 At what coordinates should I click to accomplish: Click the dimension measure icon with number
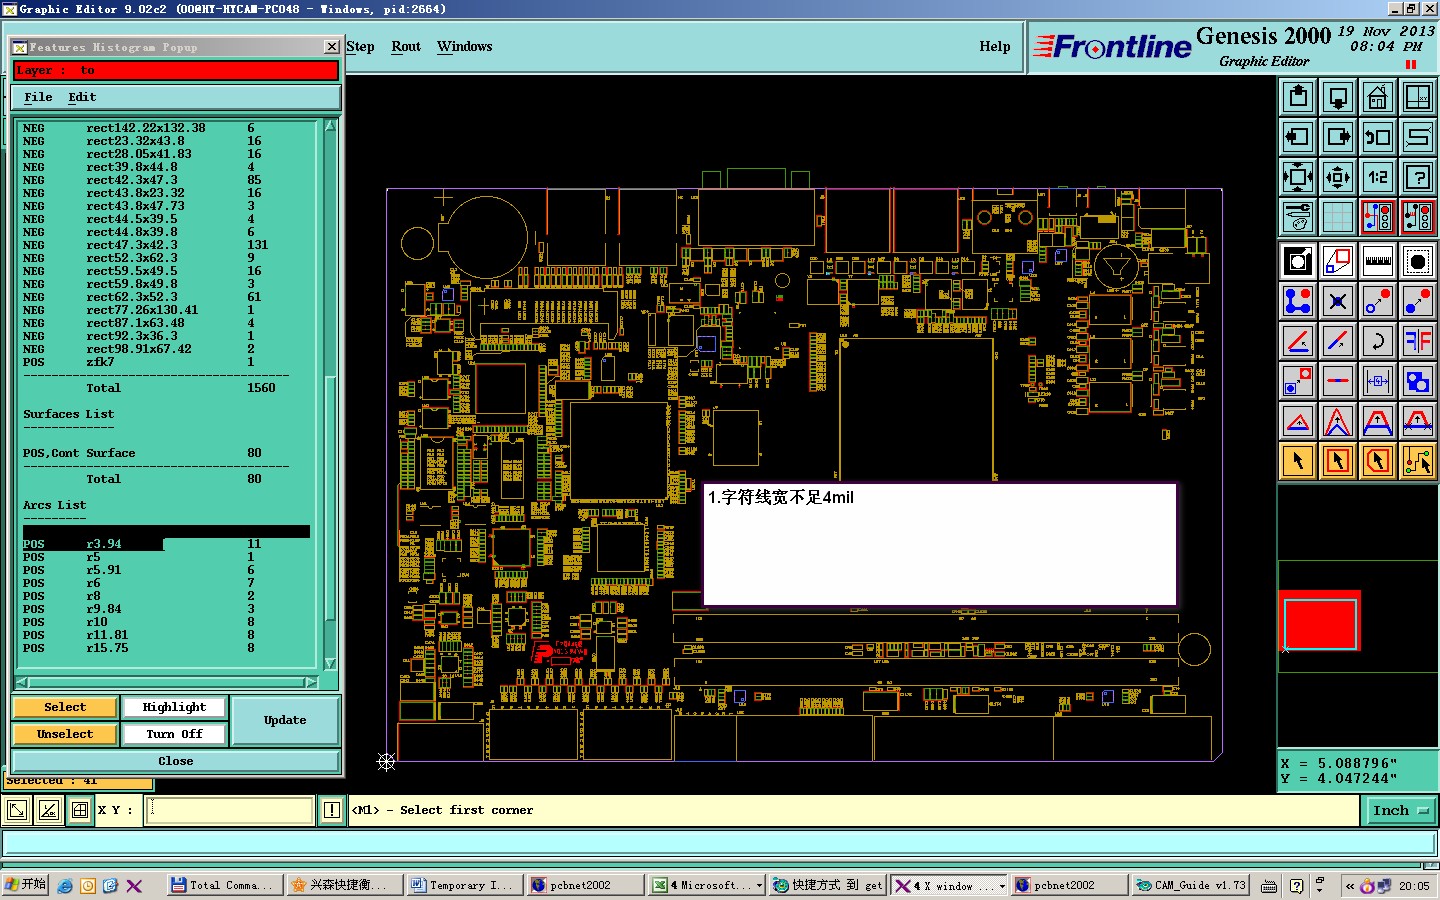1378,381
